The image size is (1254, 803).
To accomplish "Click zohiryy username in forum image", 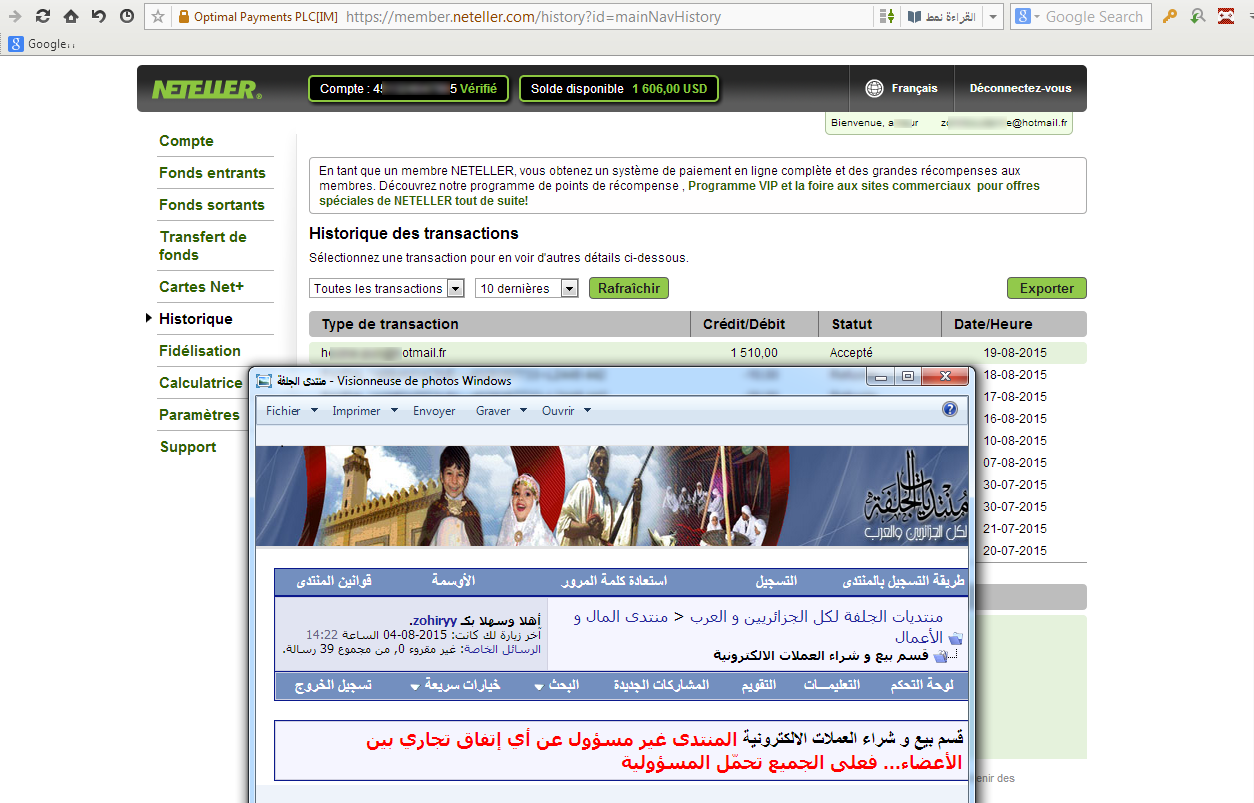I will (x=433, y=620).
